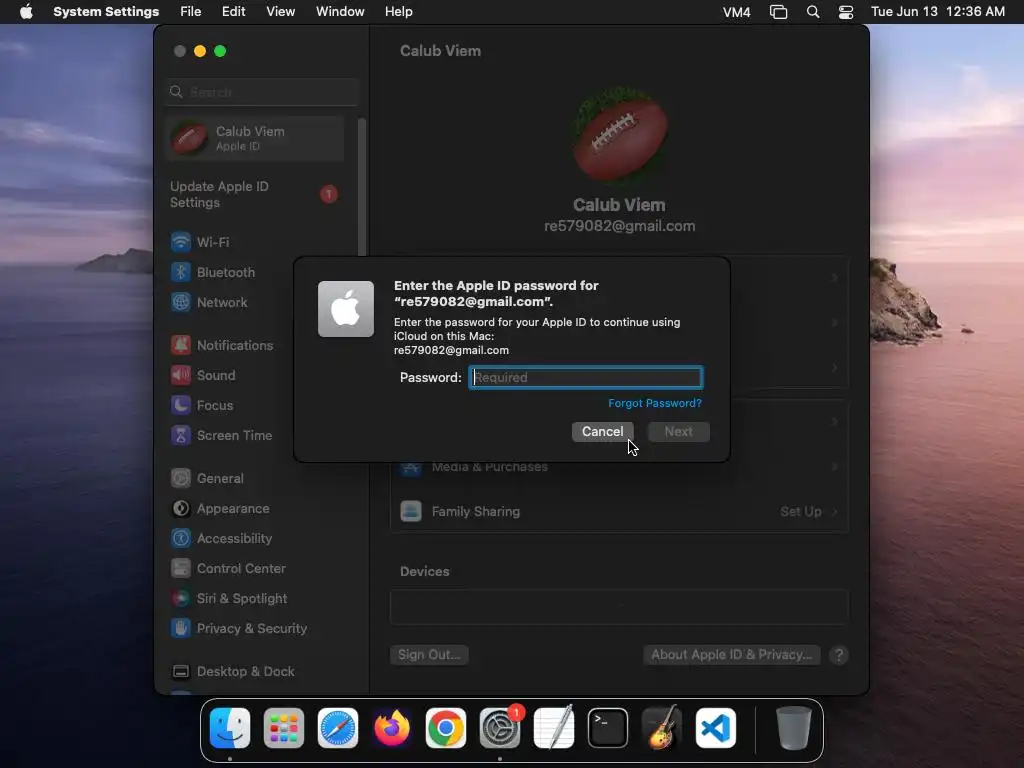Launch Visual Studio Code from Dock

tap(716, 728)
